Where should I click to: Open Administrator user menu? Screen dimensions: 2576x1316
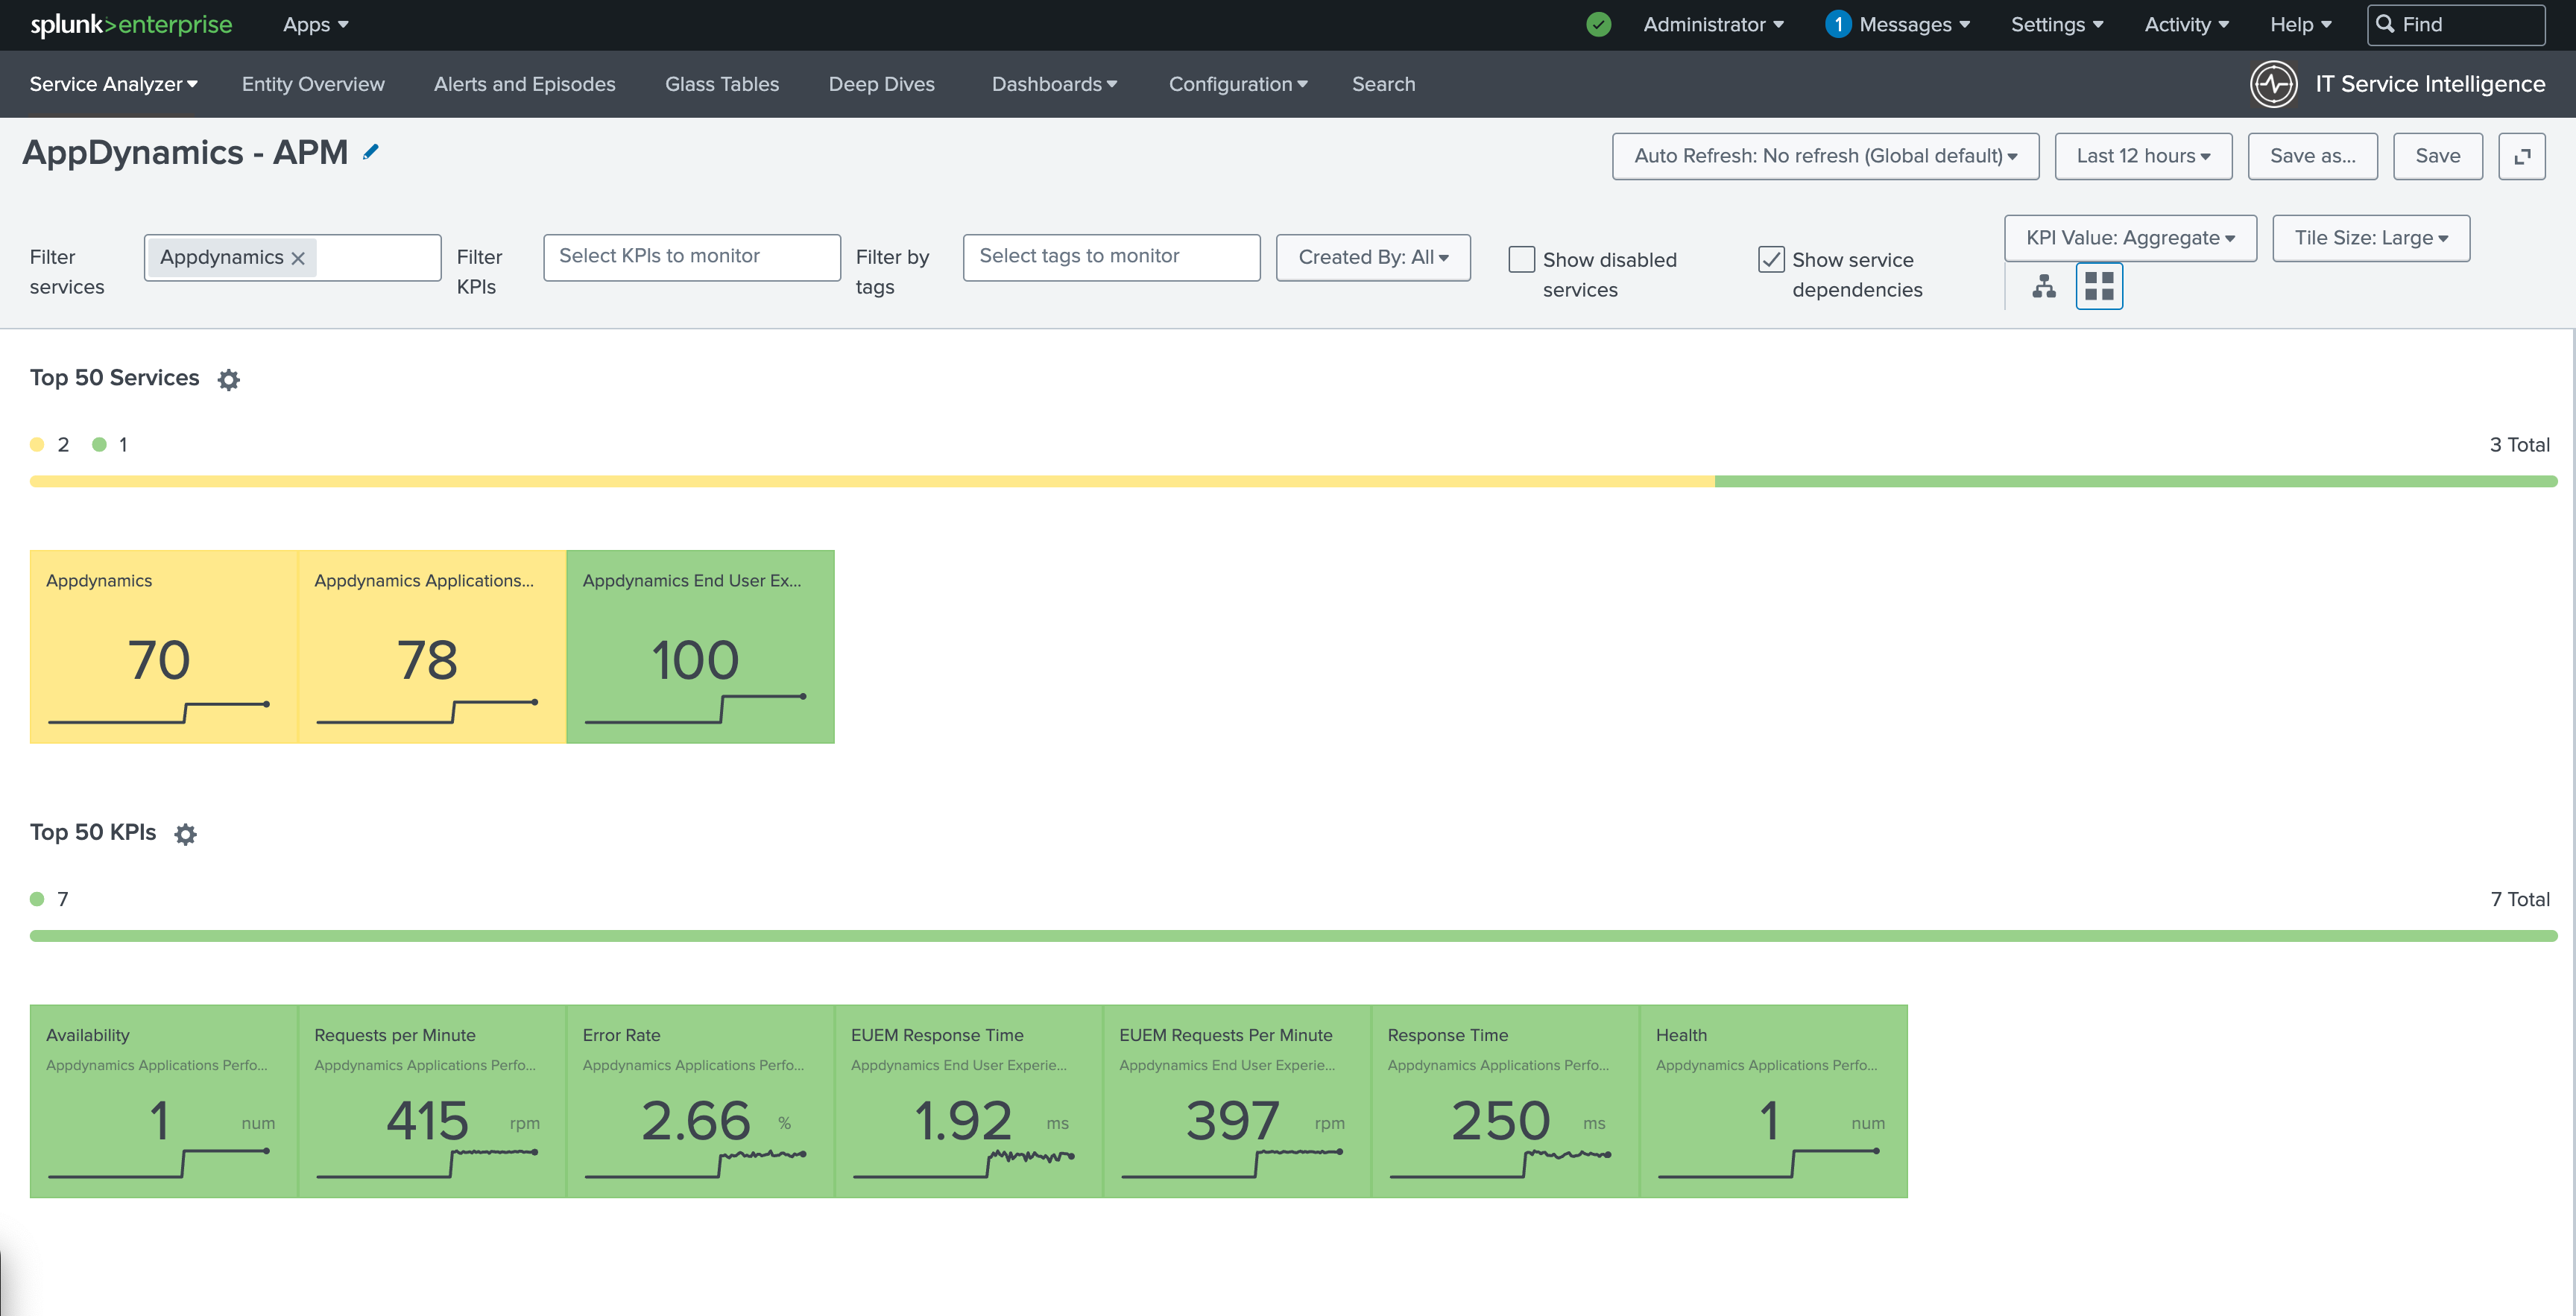tap(1713, 25)
